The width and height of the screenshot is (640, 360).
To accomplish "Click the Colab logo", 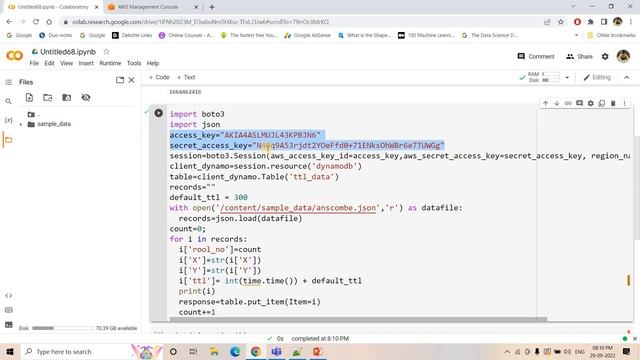I will (15, 56).
